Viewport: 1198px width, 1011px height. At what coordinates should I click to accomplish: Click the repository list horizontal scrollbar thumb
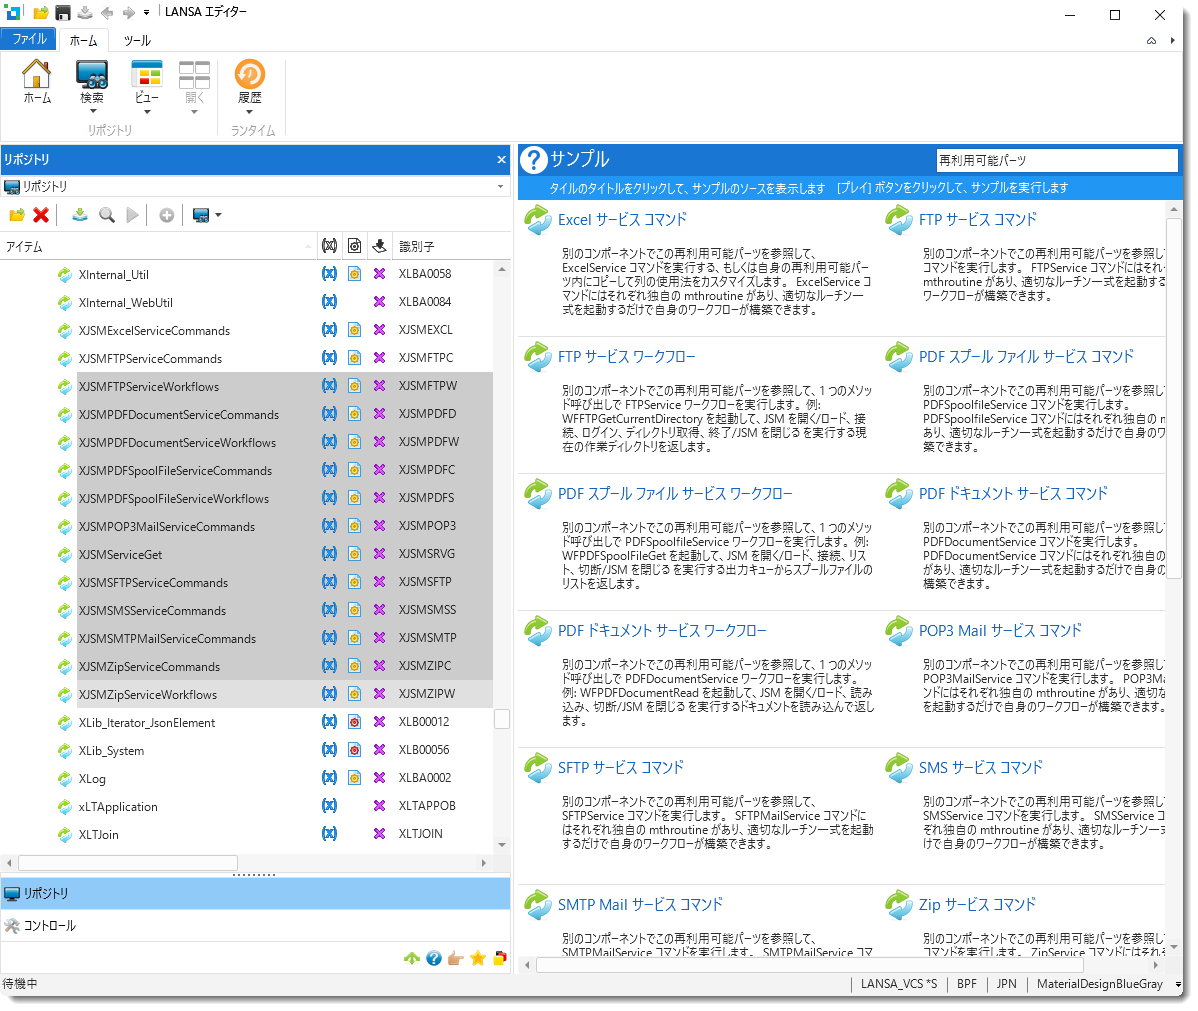pyautogui.click(x=128, y=863)
